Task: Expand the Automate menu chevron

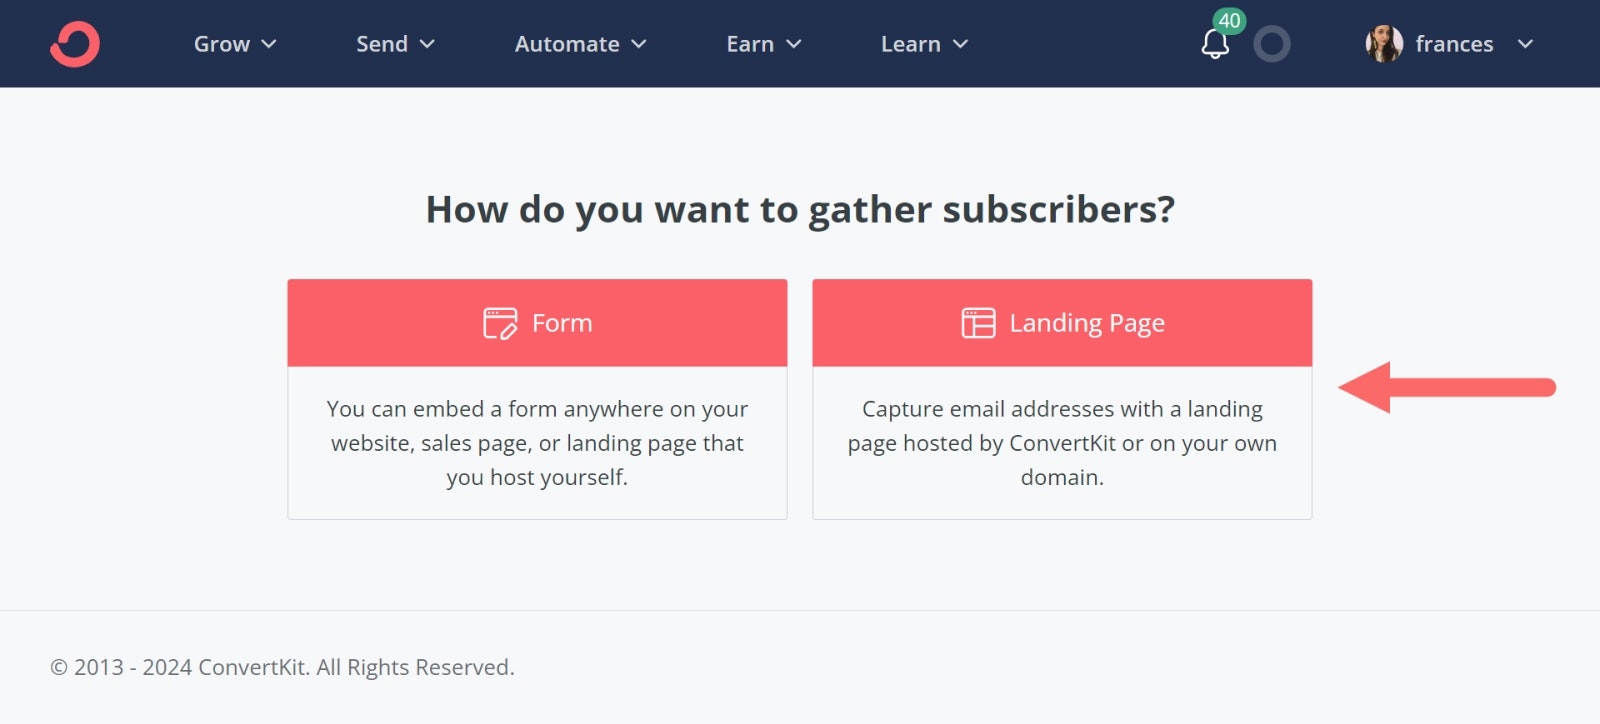Action: point(639,44)
